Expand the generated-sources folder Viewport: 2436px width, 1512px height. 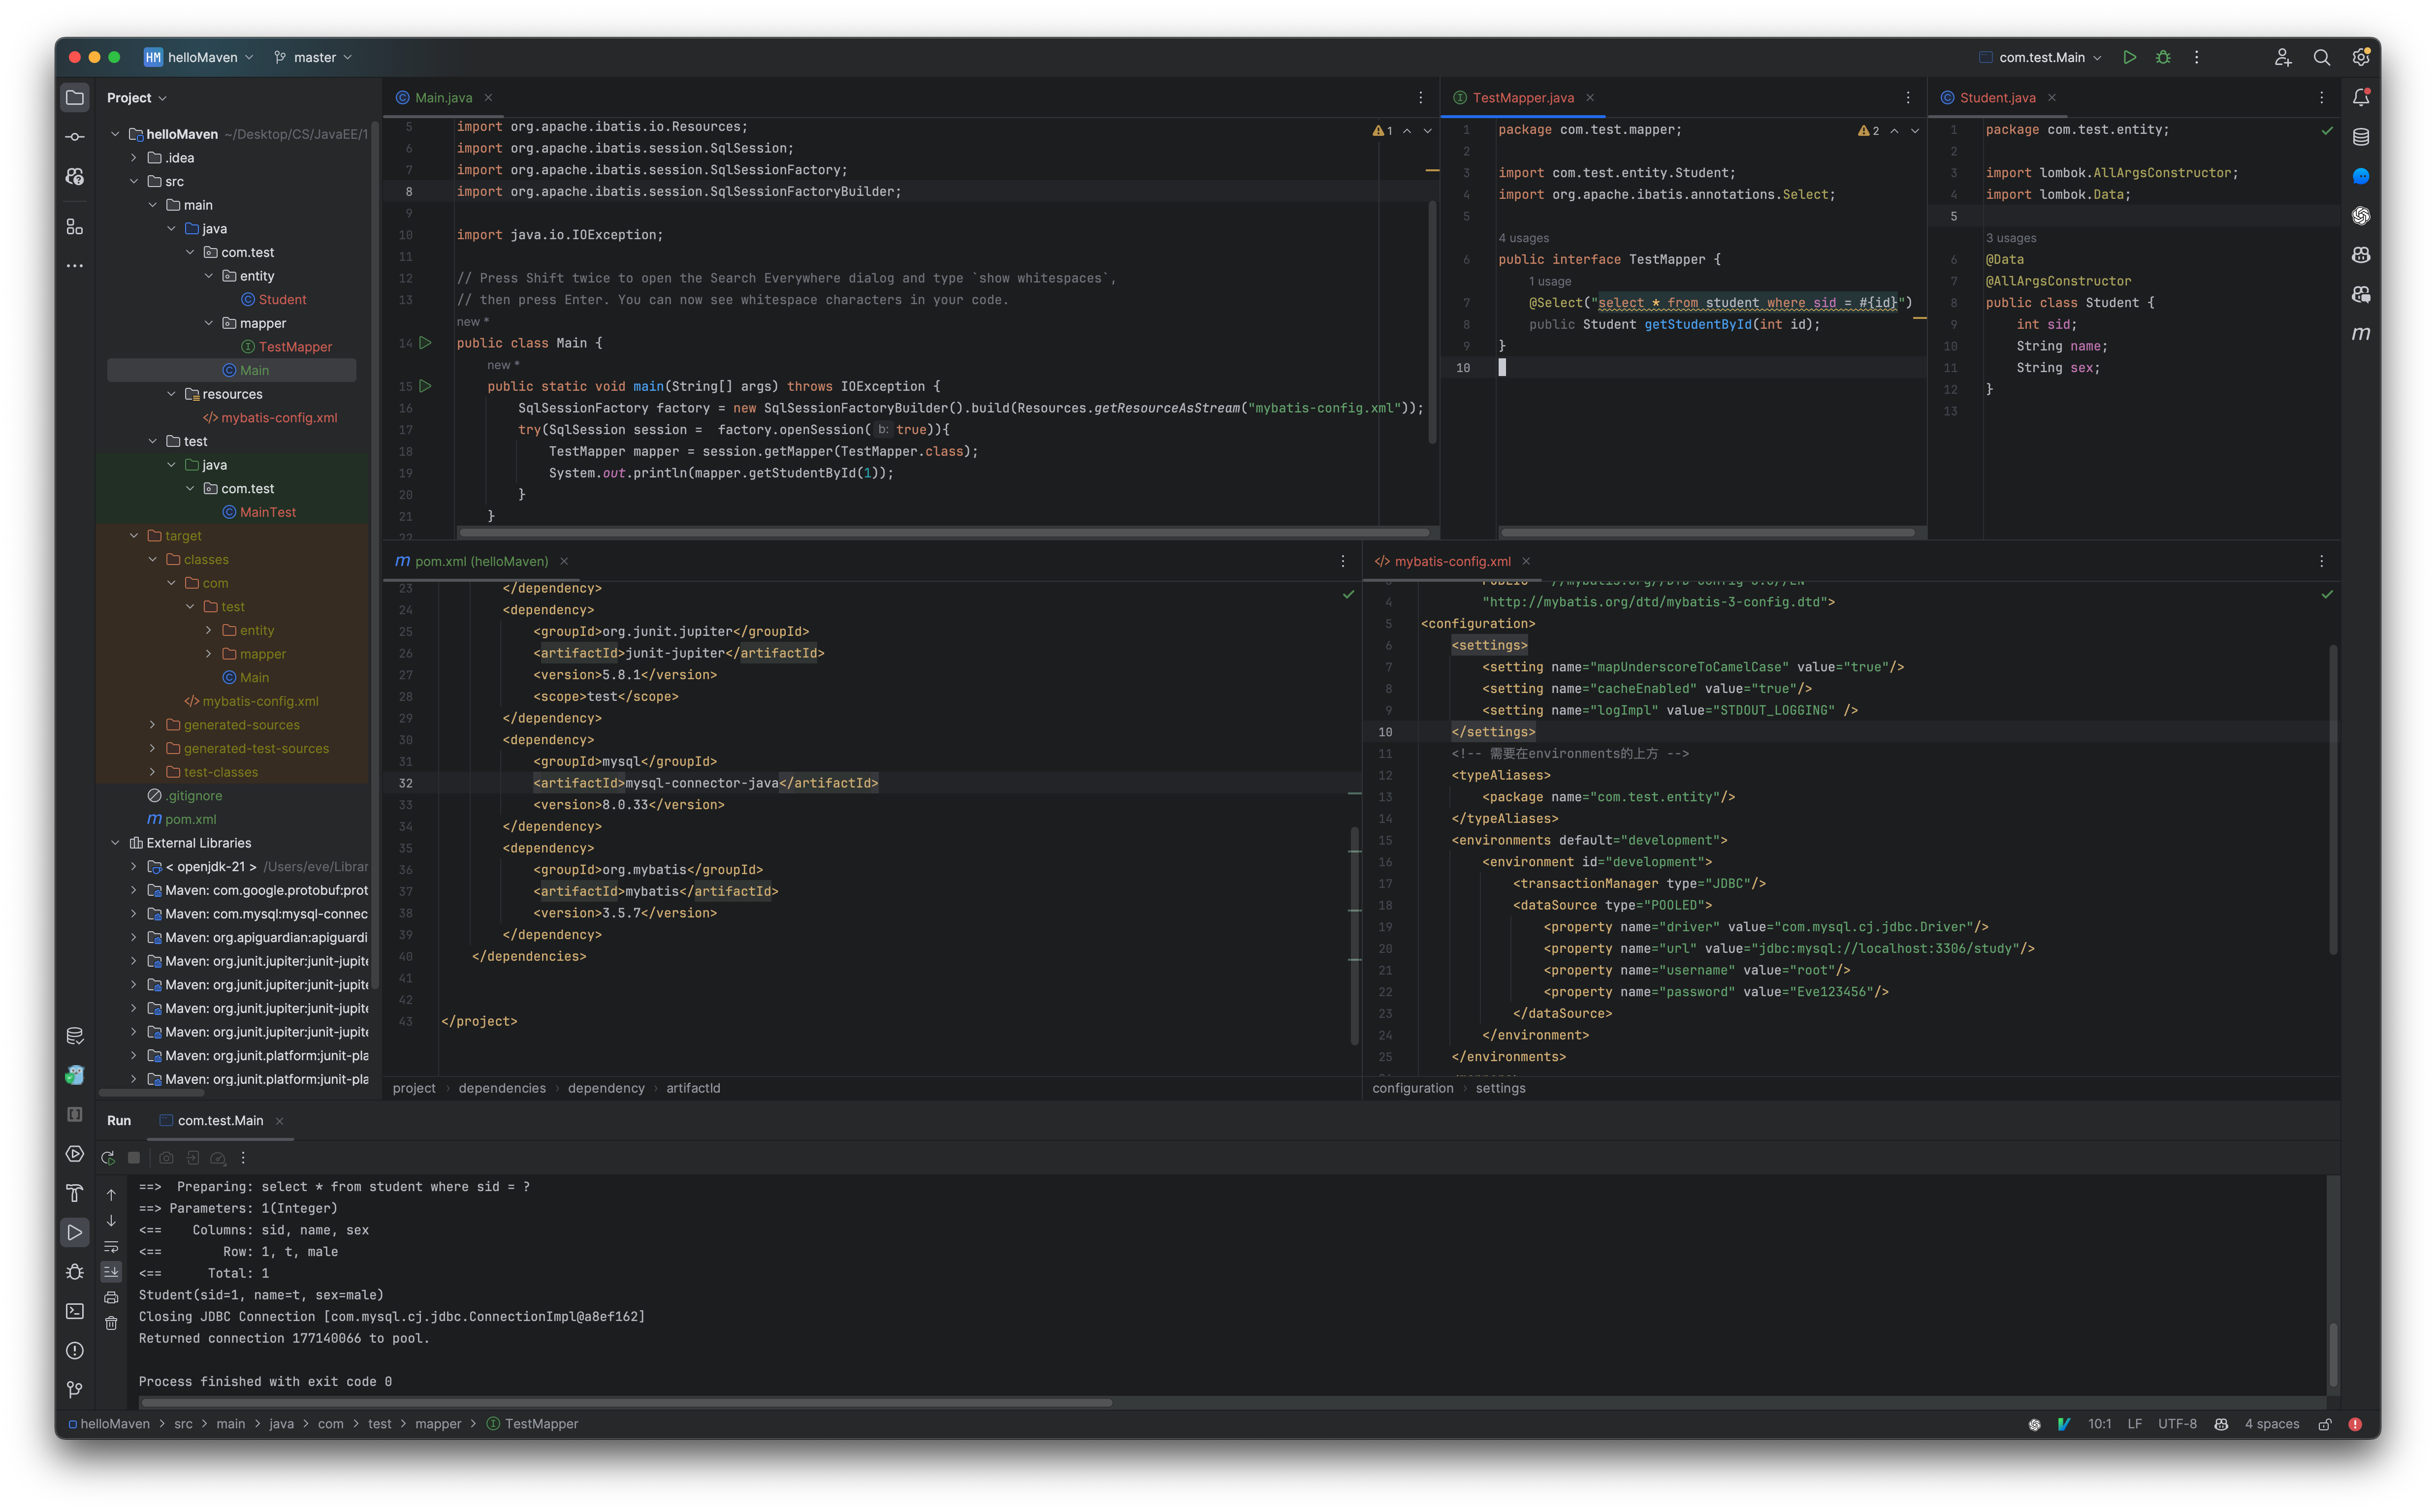(x=152, y=724)
